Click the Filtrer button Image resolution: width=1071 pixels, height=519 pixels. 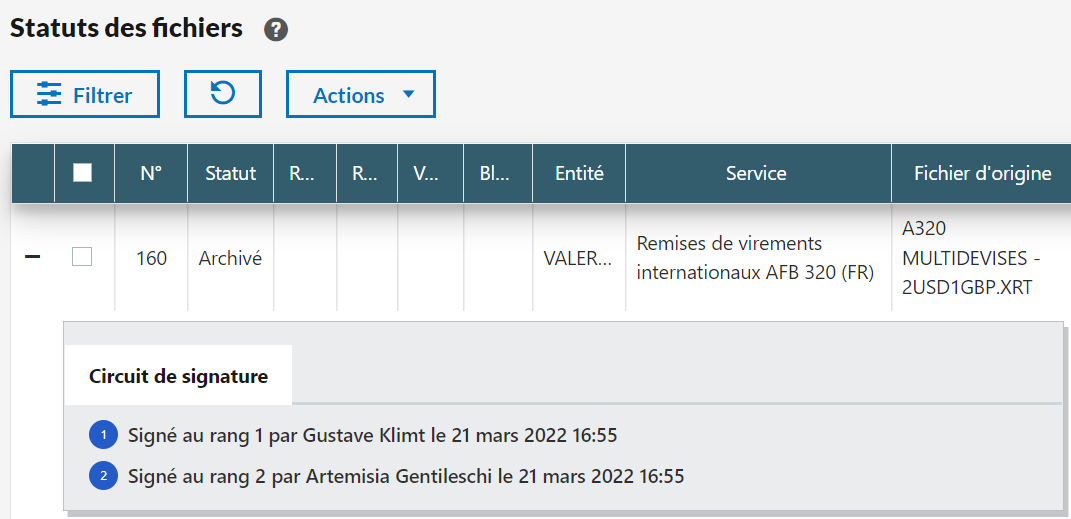click(85, 95)
